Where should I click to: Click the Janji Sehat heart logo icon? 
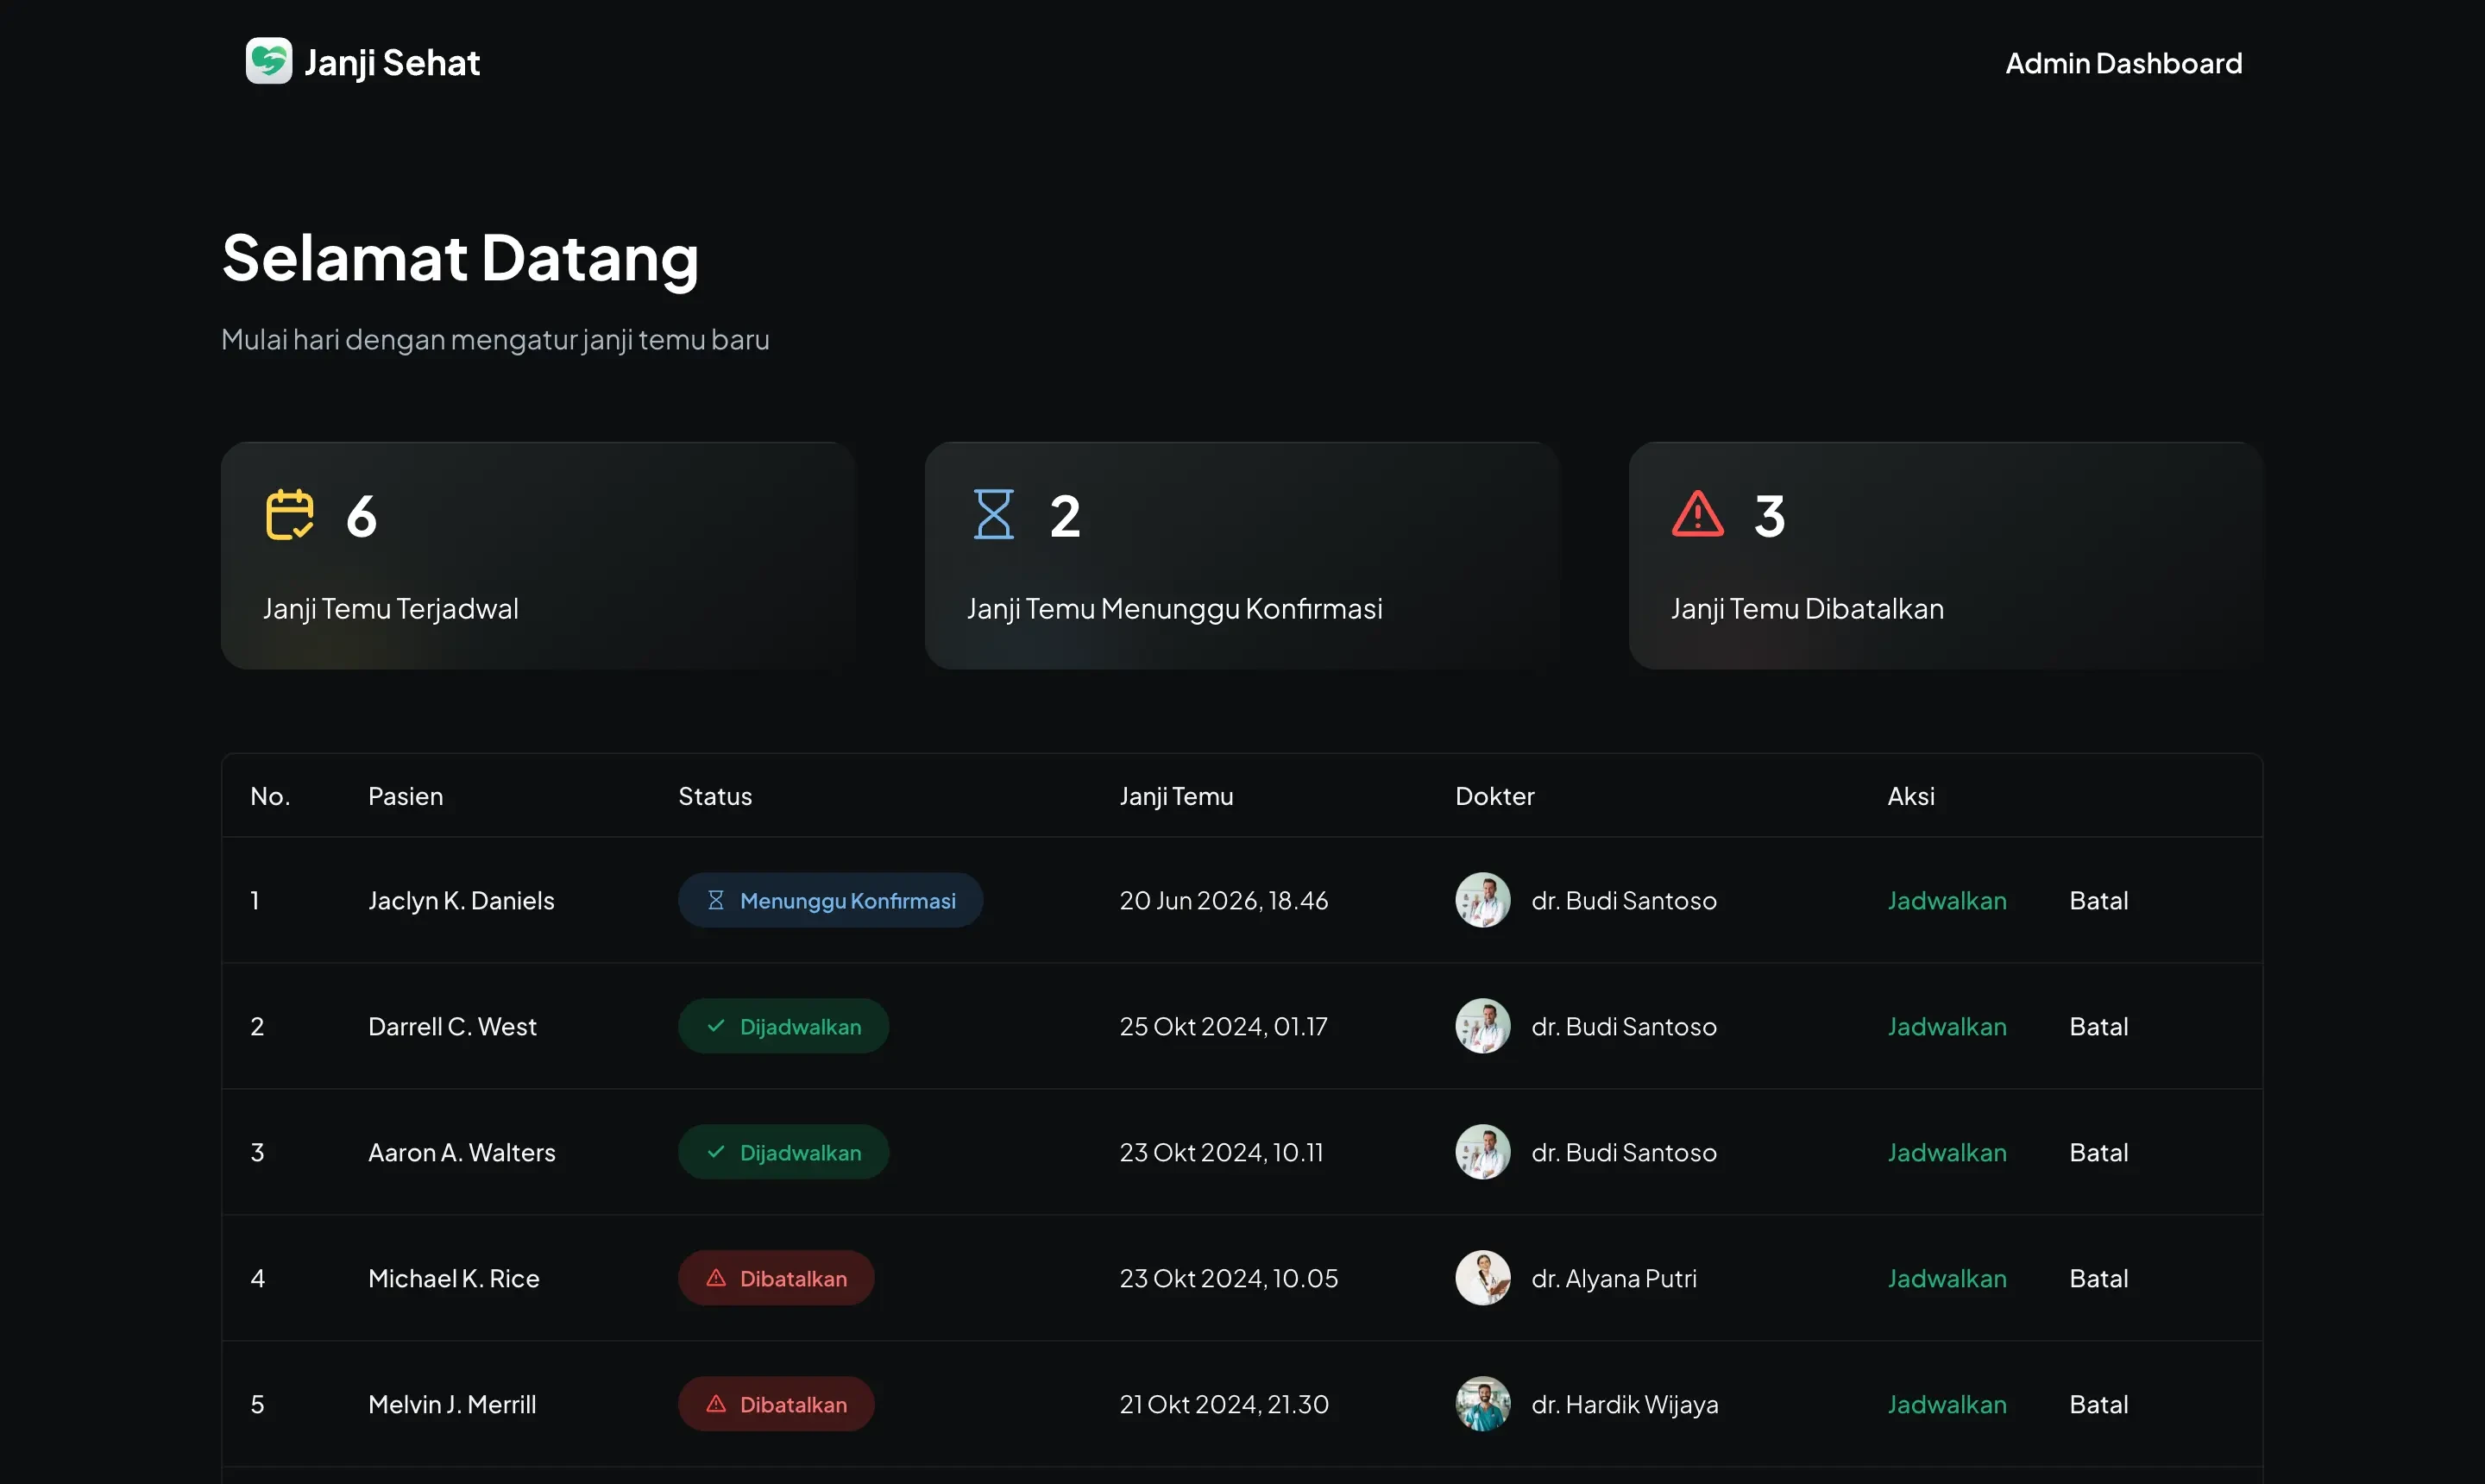pyautogui.click(x=269, y=61)
